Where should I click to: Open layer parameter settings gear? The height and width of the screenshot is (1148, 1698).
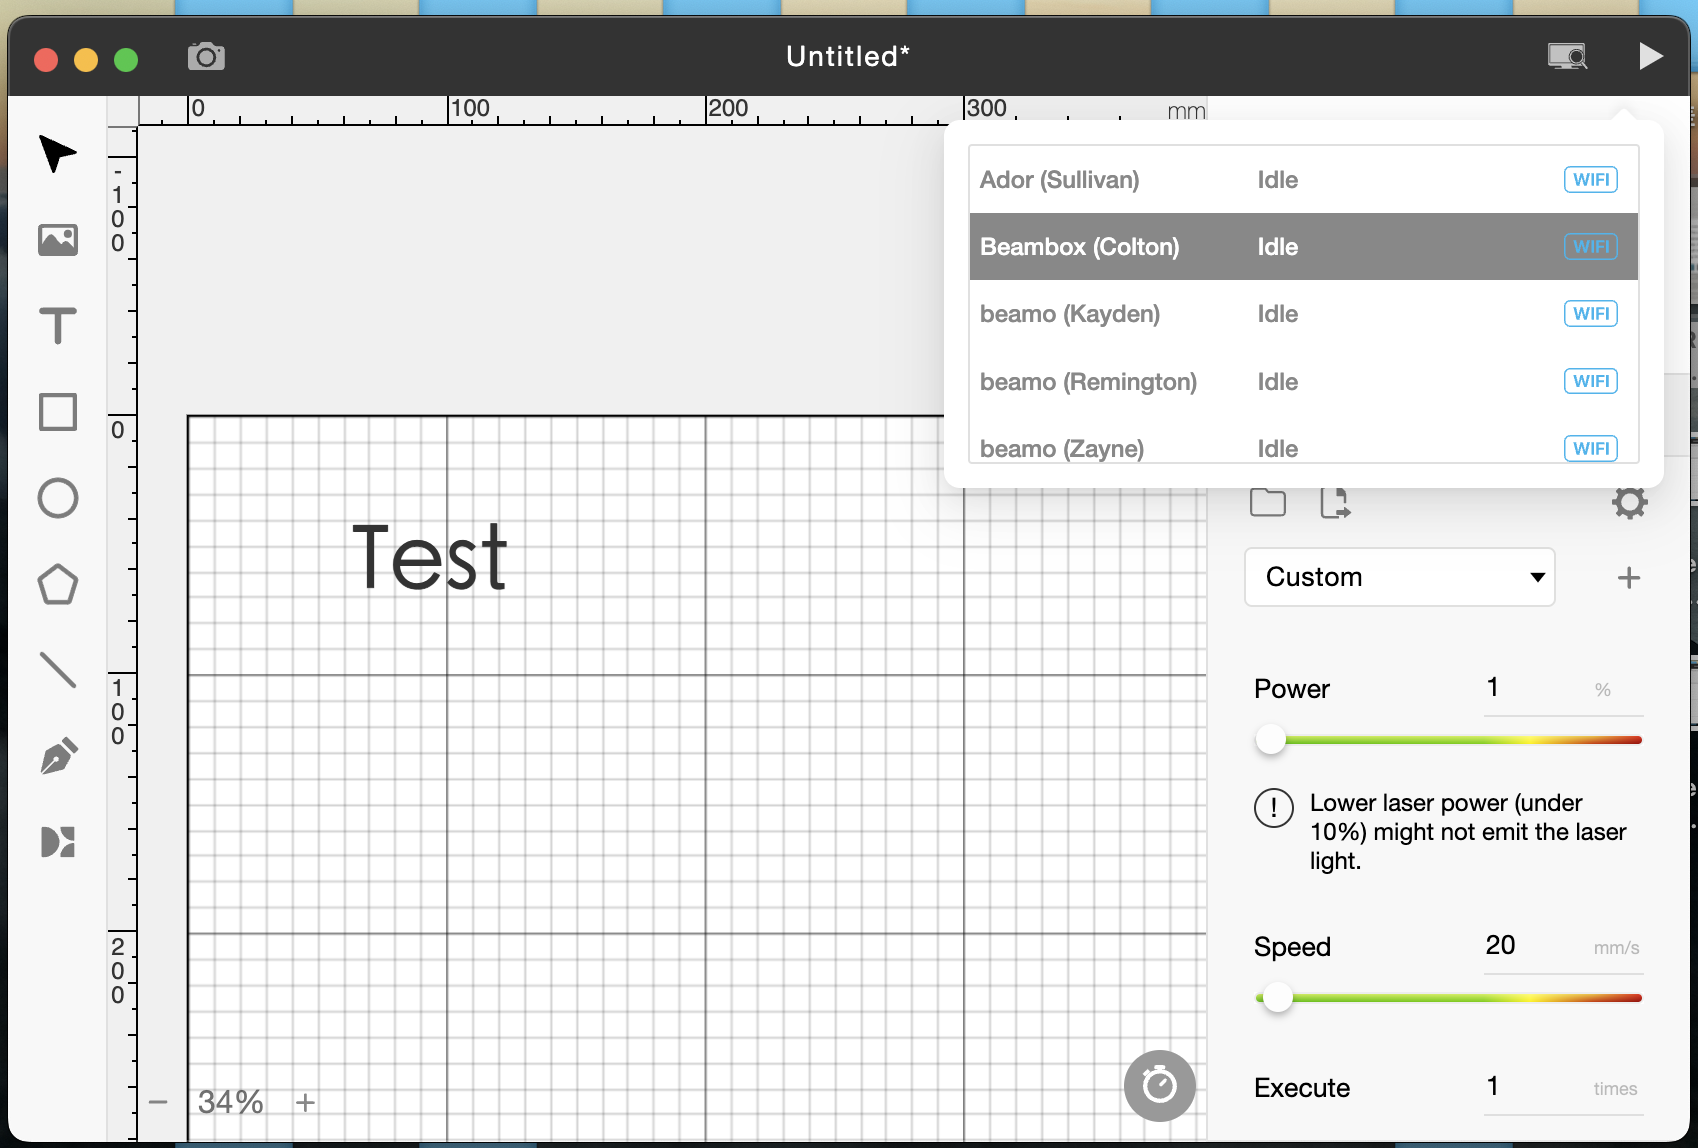coord(1629,503)
